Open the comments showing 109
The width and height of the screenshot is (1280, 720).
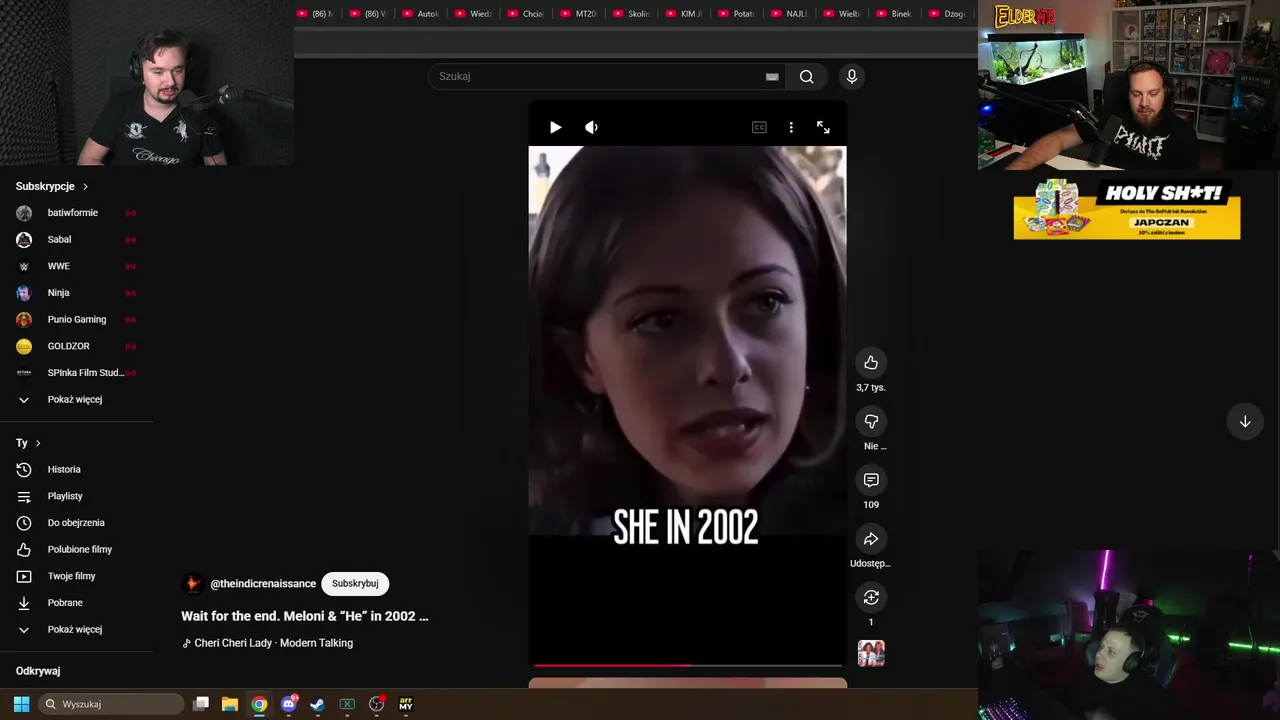pos(871,480)
